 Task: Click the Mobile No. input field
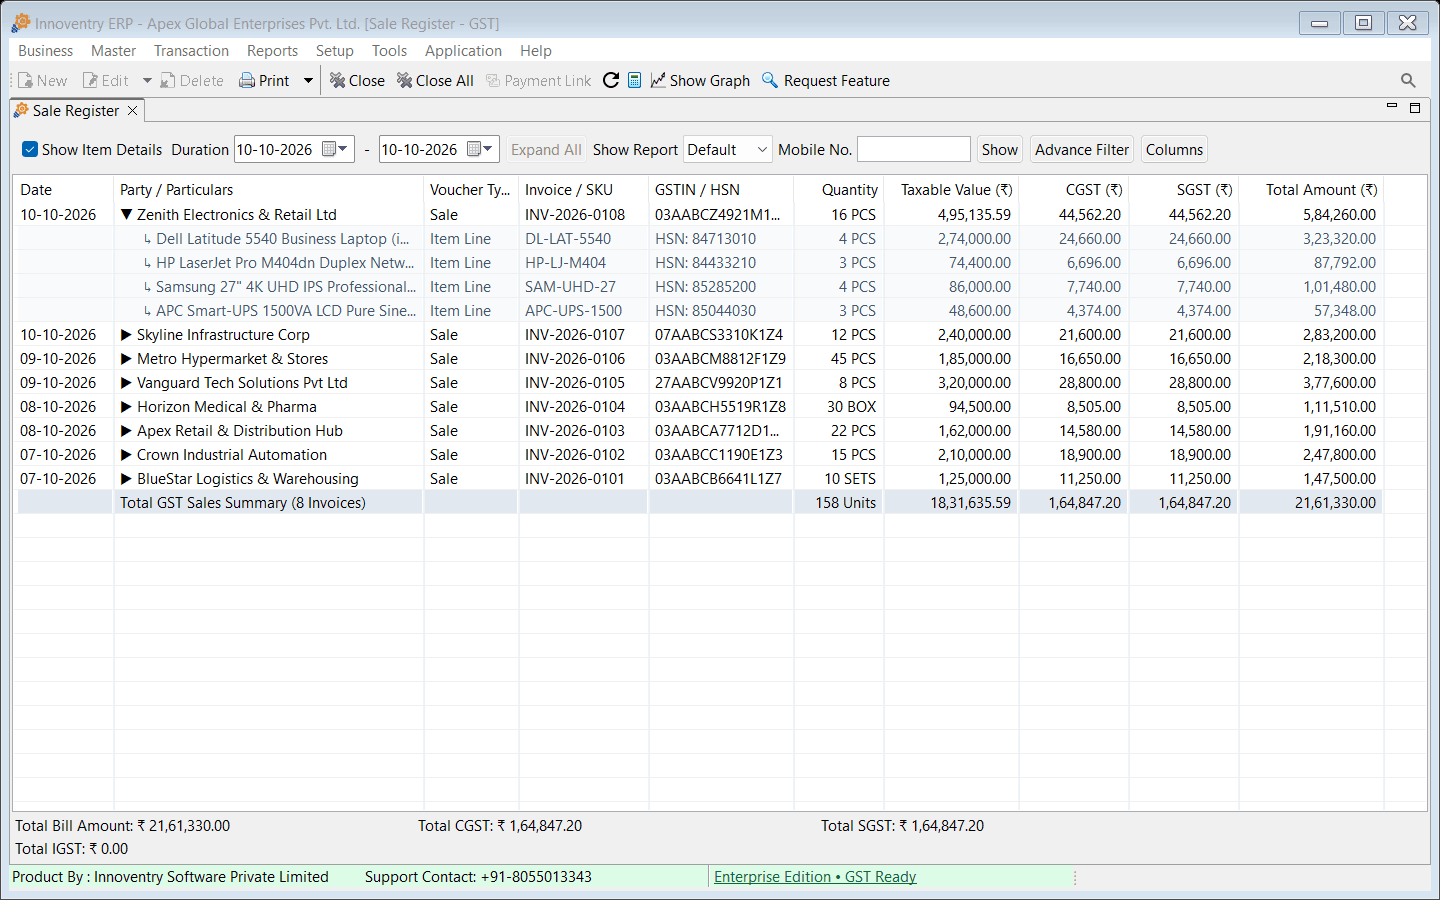coord(914,149)
